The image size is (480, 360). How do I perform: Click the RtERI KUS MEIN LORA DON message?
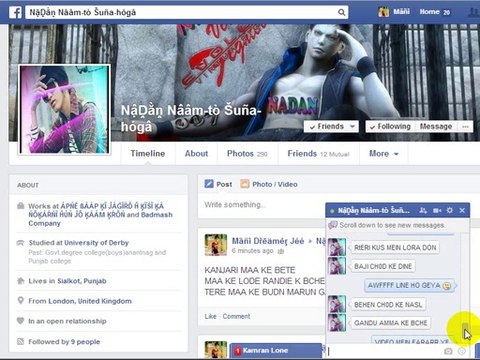pos(395,248)
